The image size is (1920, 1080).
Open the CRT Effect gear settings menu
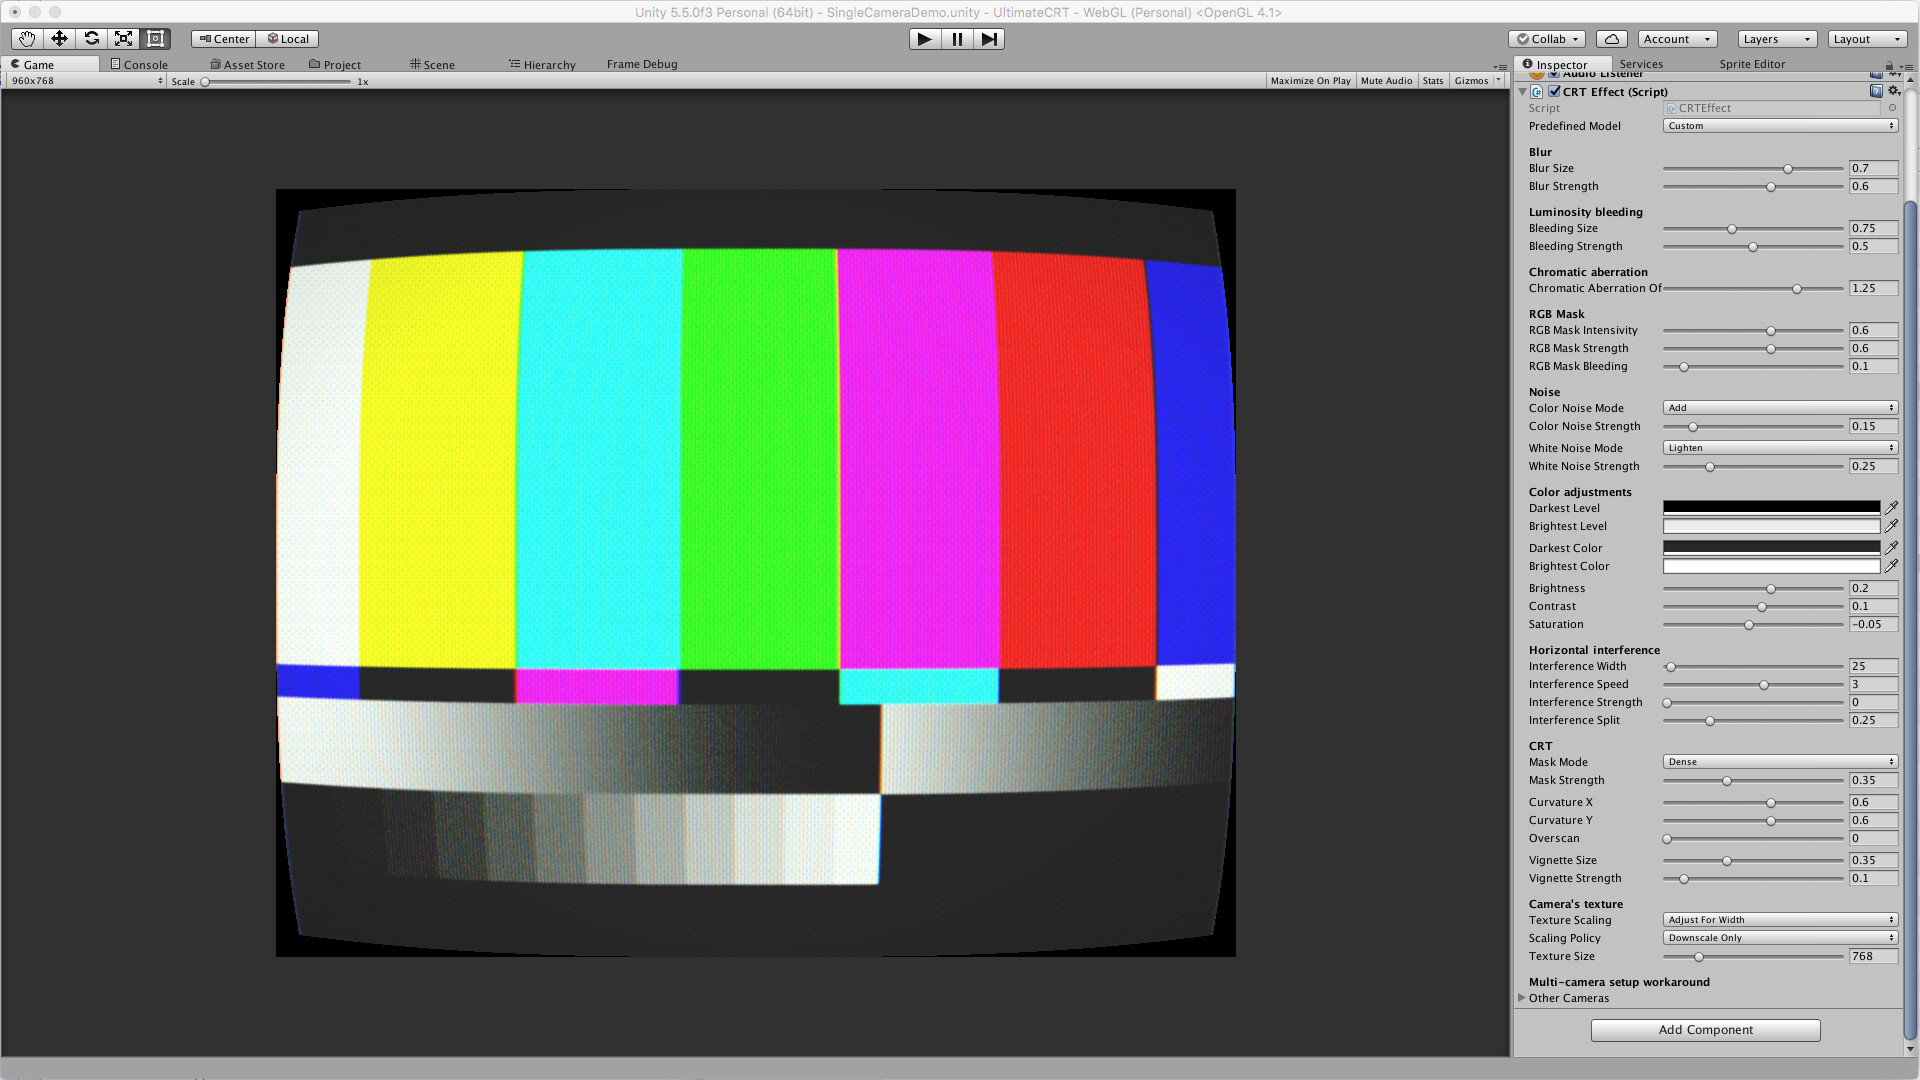click(x=1895, y=90)
